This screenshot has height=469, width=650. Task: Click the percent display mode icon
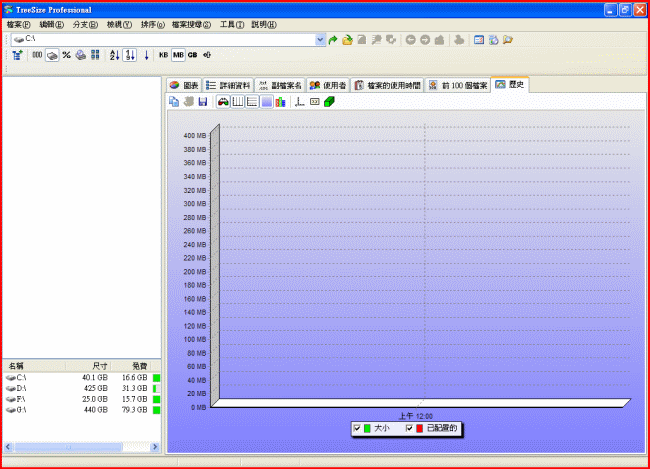[66, 55]
